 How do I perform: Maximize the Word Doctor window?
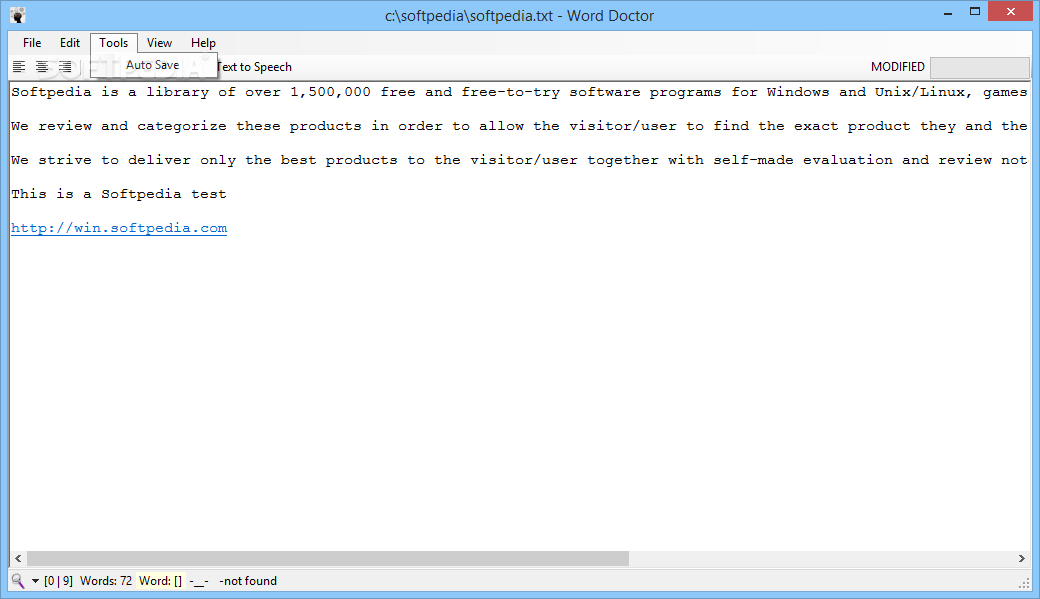974,11
